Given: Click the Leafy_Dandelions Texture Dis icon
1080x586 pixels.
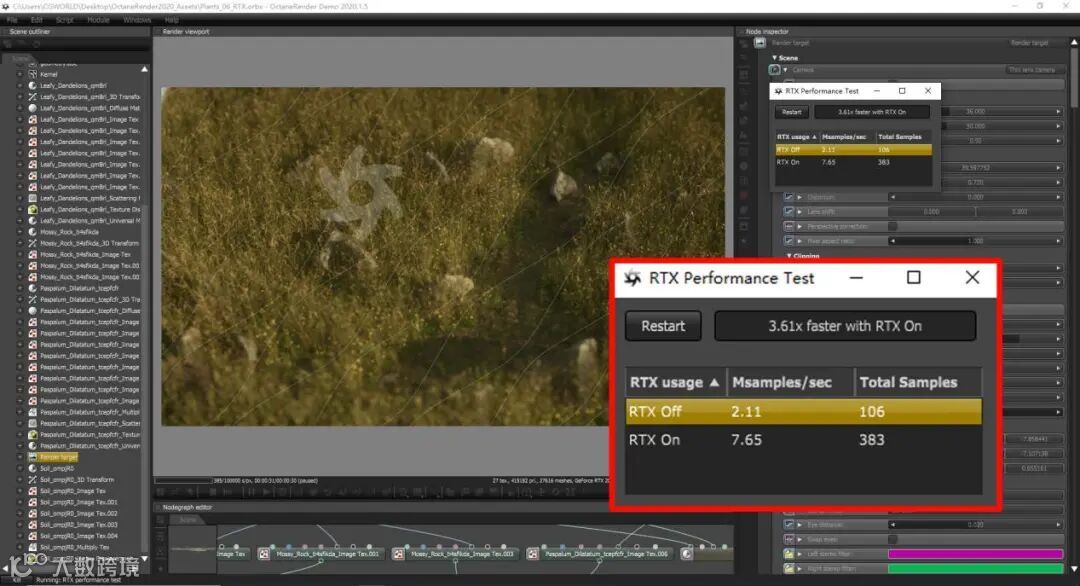Looking at the screenshot, I should (32, 209).
